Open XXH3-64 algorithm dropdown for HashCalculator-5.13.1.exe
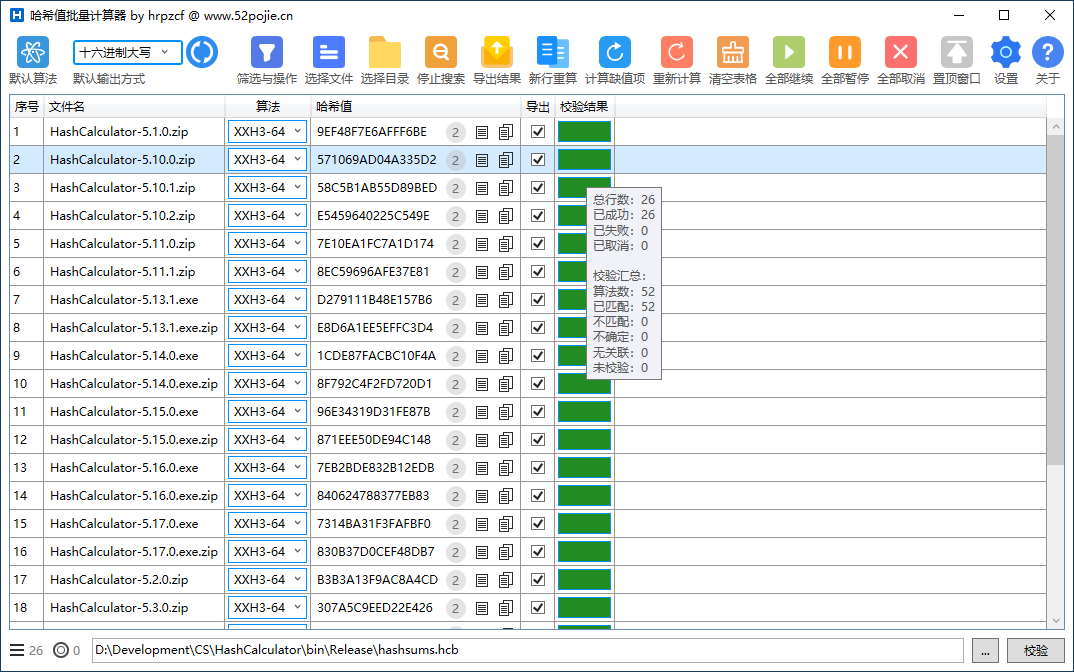 tap(267, 299)
